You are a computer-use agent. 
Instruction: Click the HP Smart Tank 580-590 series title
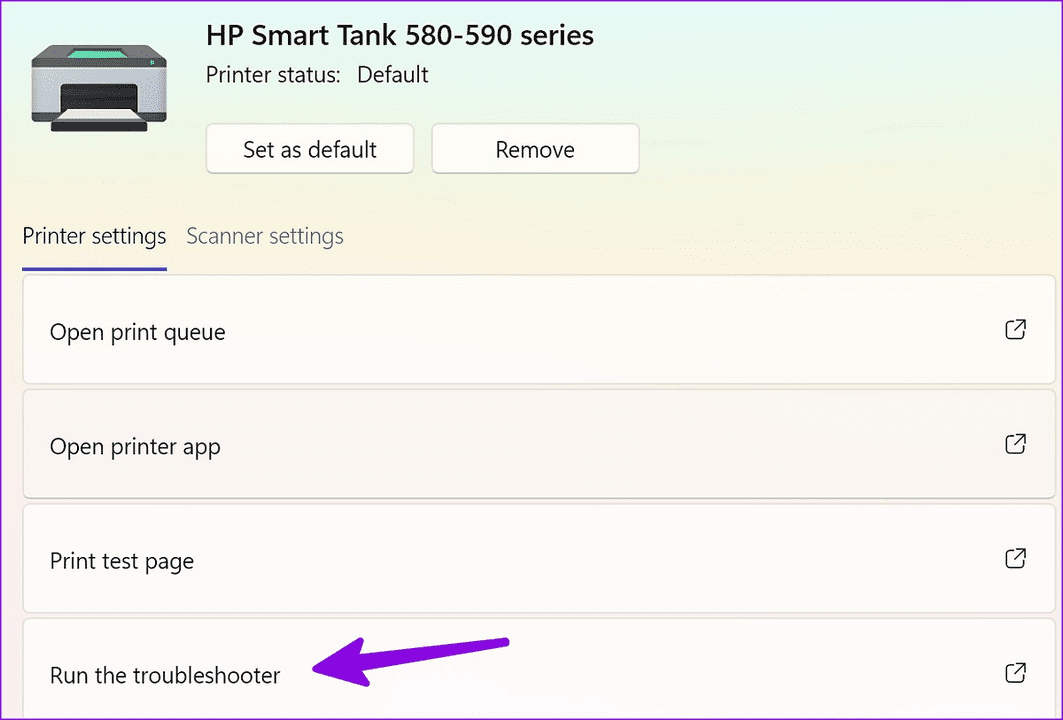point(400,36)
